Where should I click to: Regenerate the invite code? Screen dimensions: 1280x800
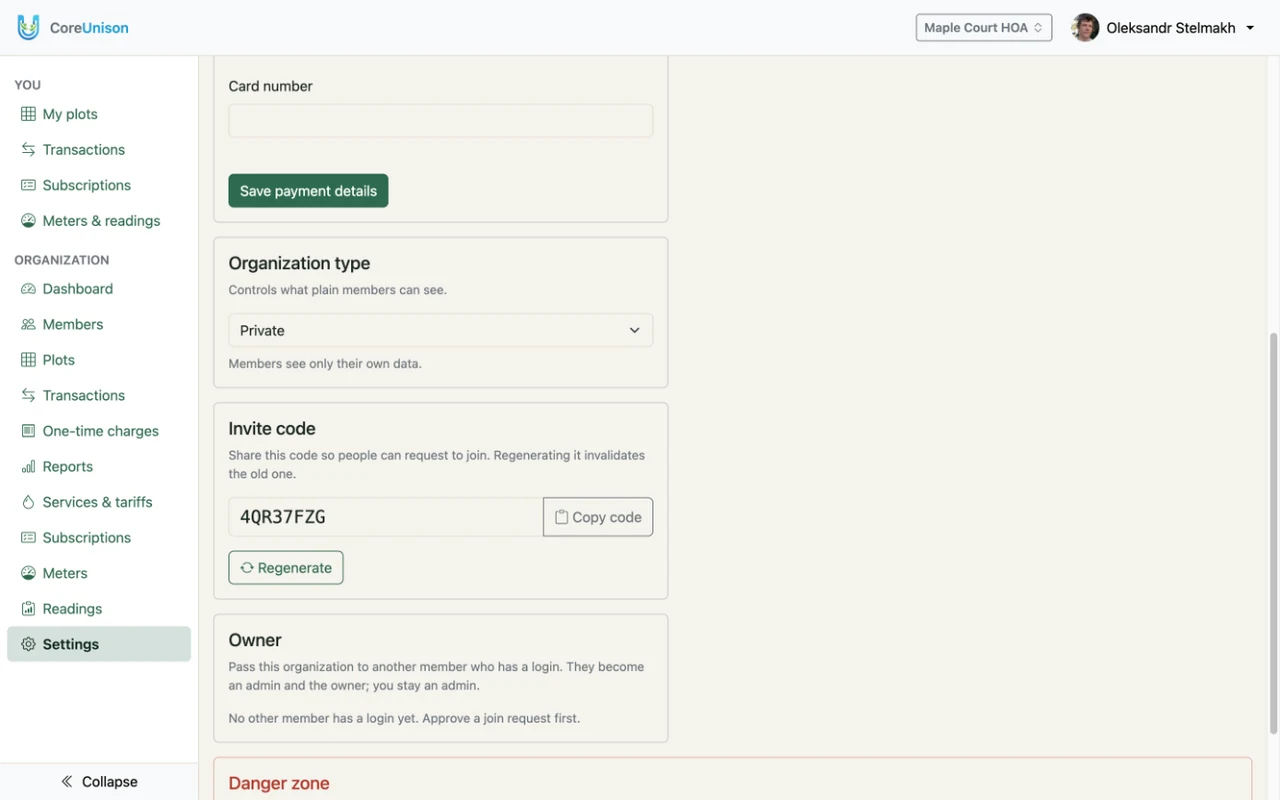pos(286,567)
